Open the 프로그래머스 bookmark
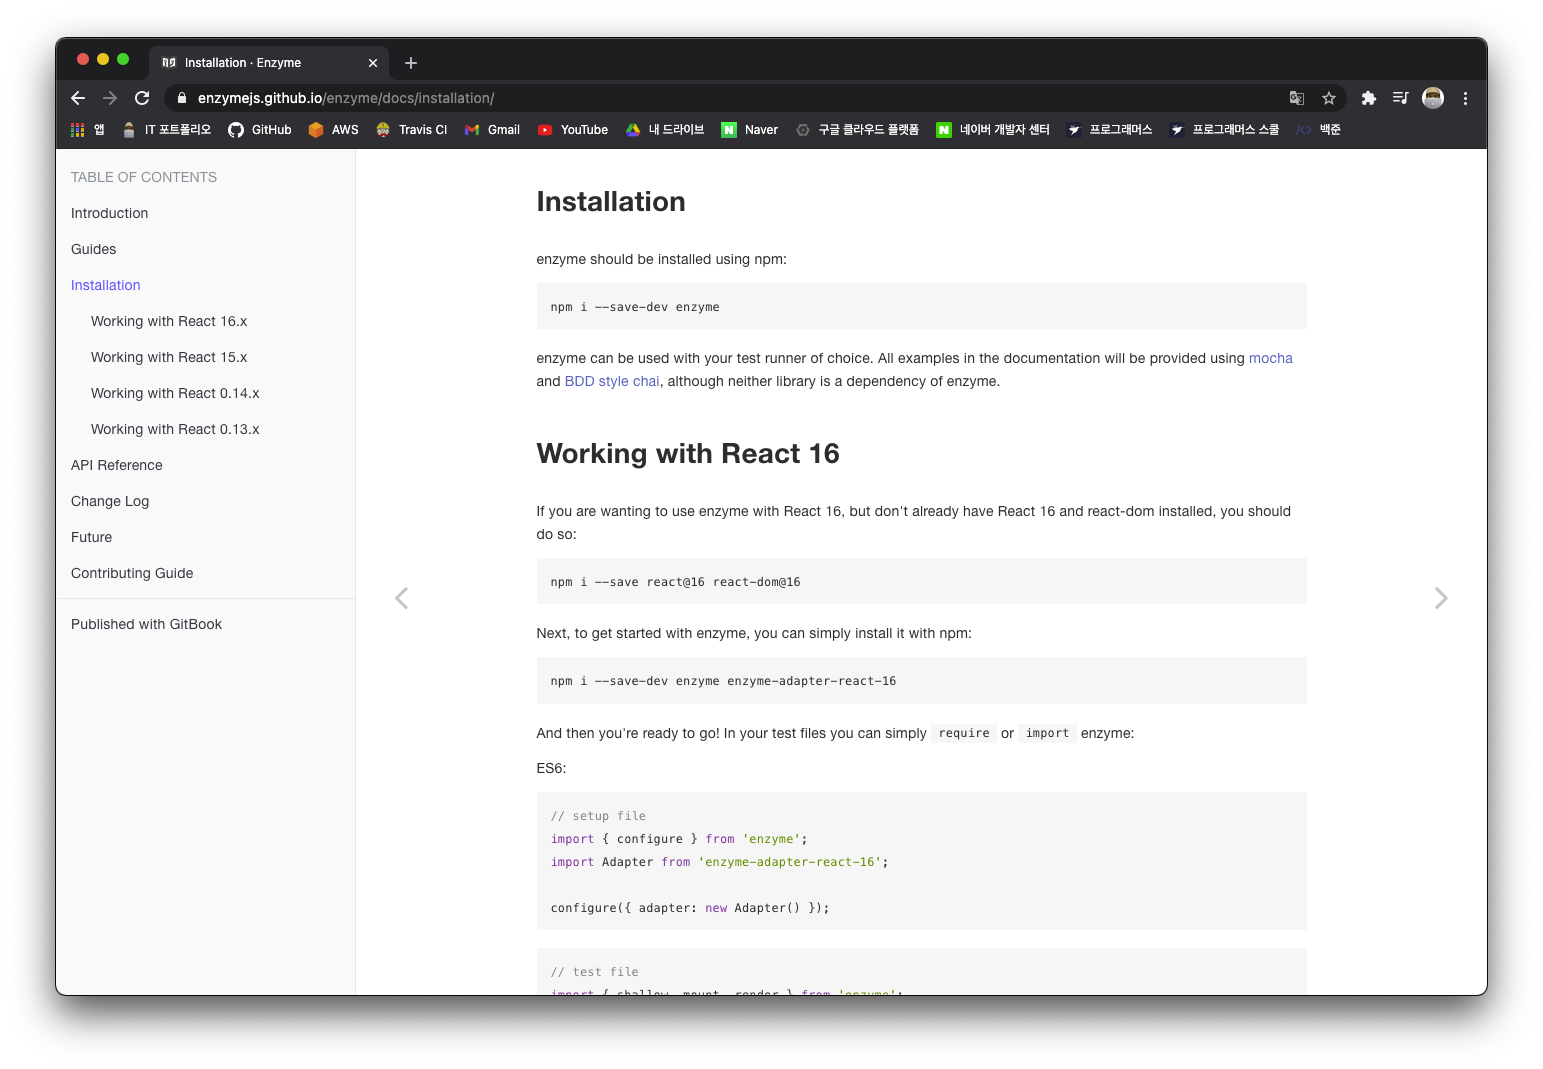Viewport: 1543px width, 1069px height. [x=1110, y=130]
